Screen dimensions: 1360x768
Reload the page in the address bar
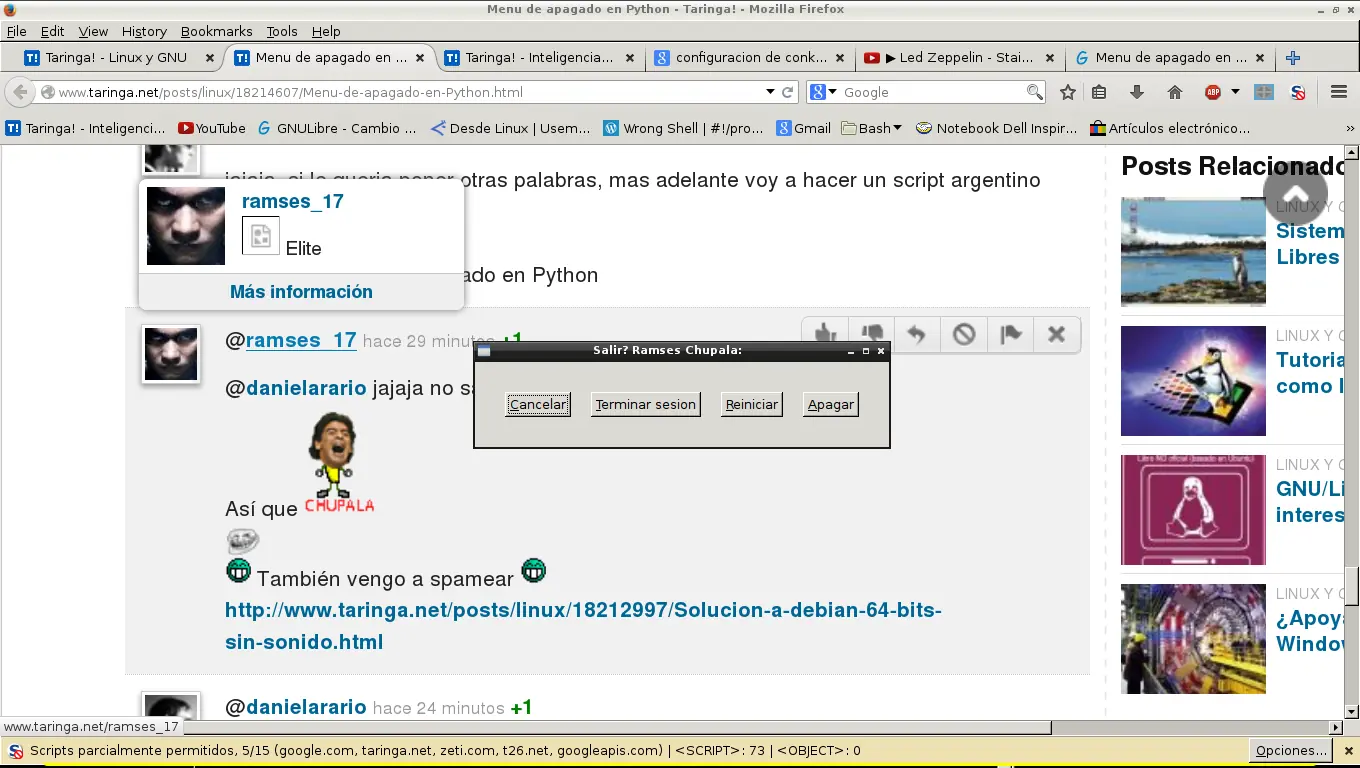coord(788,92)
